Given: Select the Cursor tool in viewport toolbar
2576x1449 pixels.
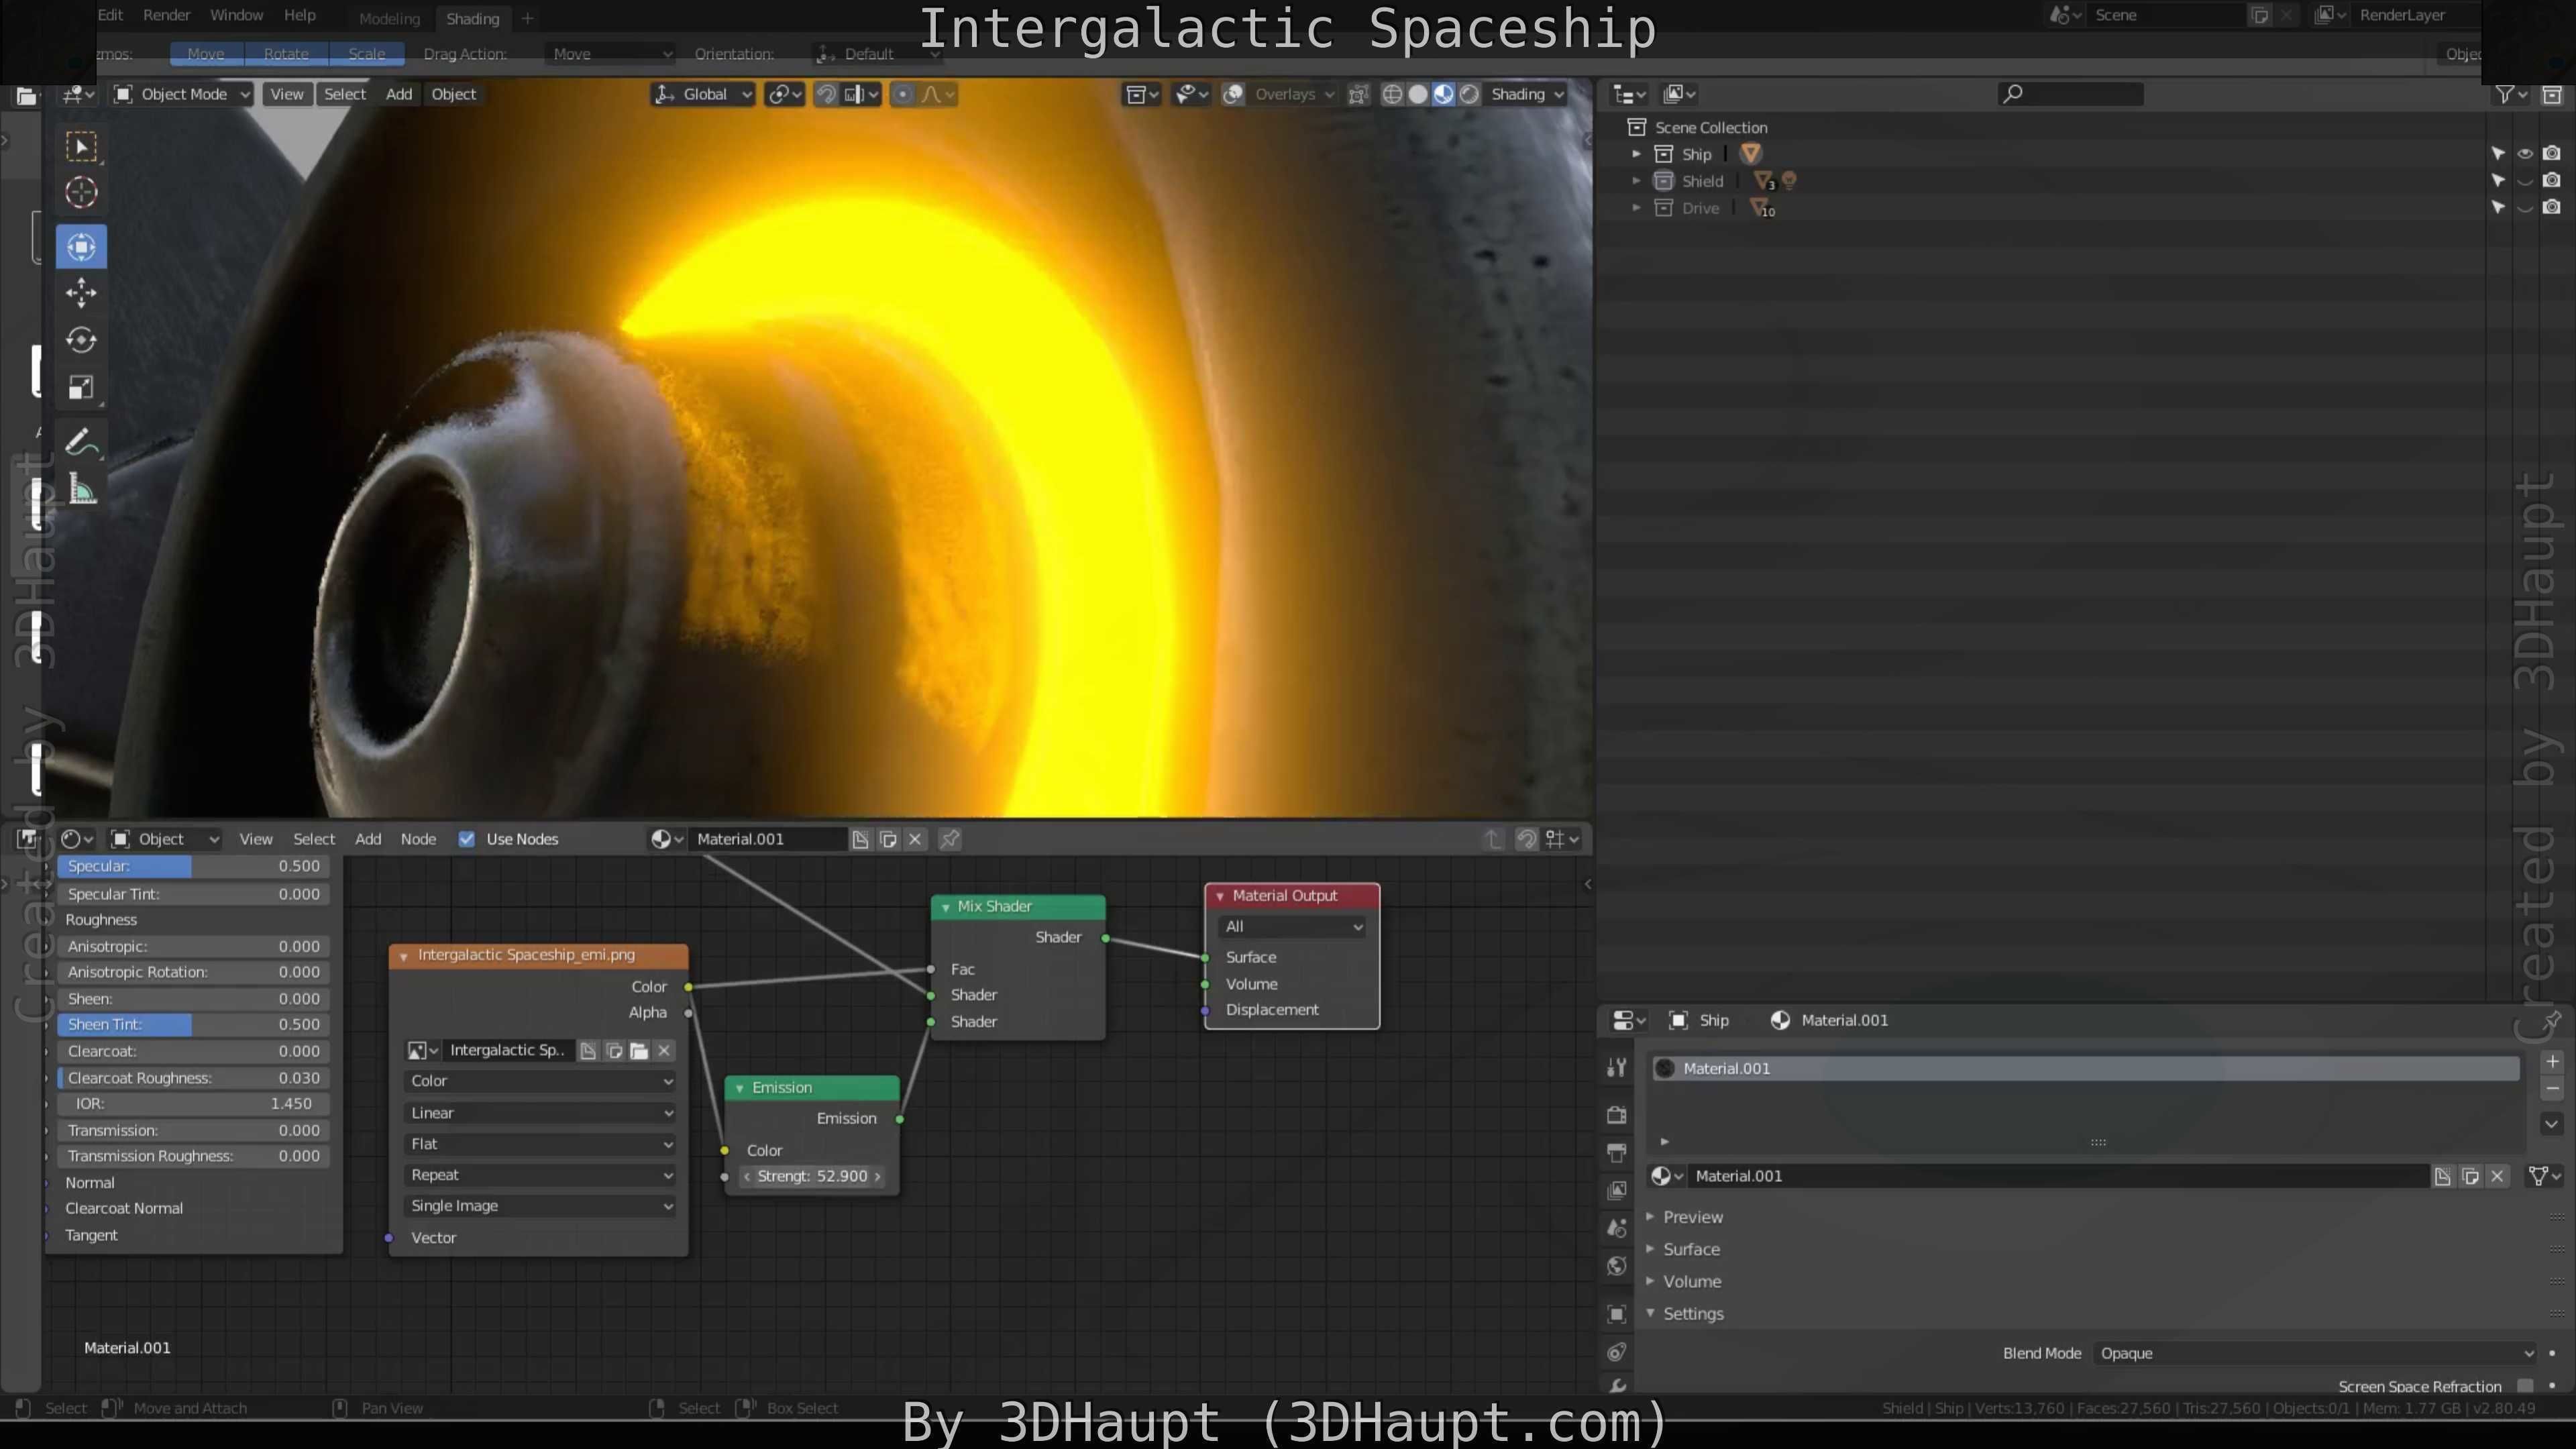Looking at the screenshot, I should (x=81, y=192).
